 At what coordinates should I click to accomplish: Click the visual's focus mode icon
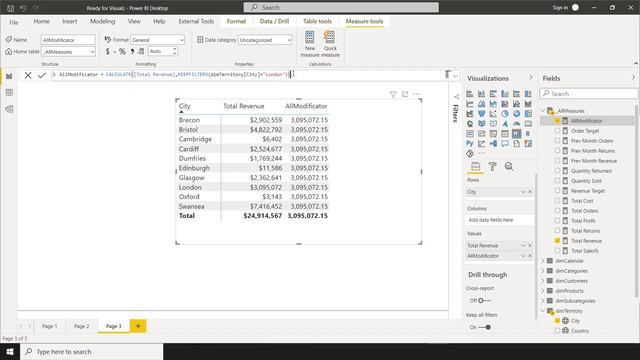(405, 94)
